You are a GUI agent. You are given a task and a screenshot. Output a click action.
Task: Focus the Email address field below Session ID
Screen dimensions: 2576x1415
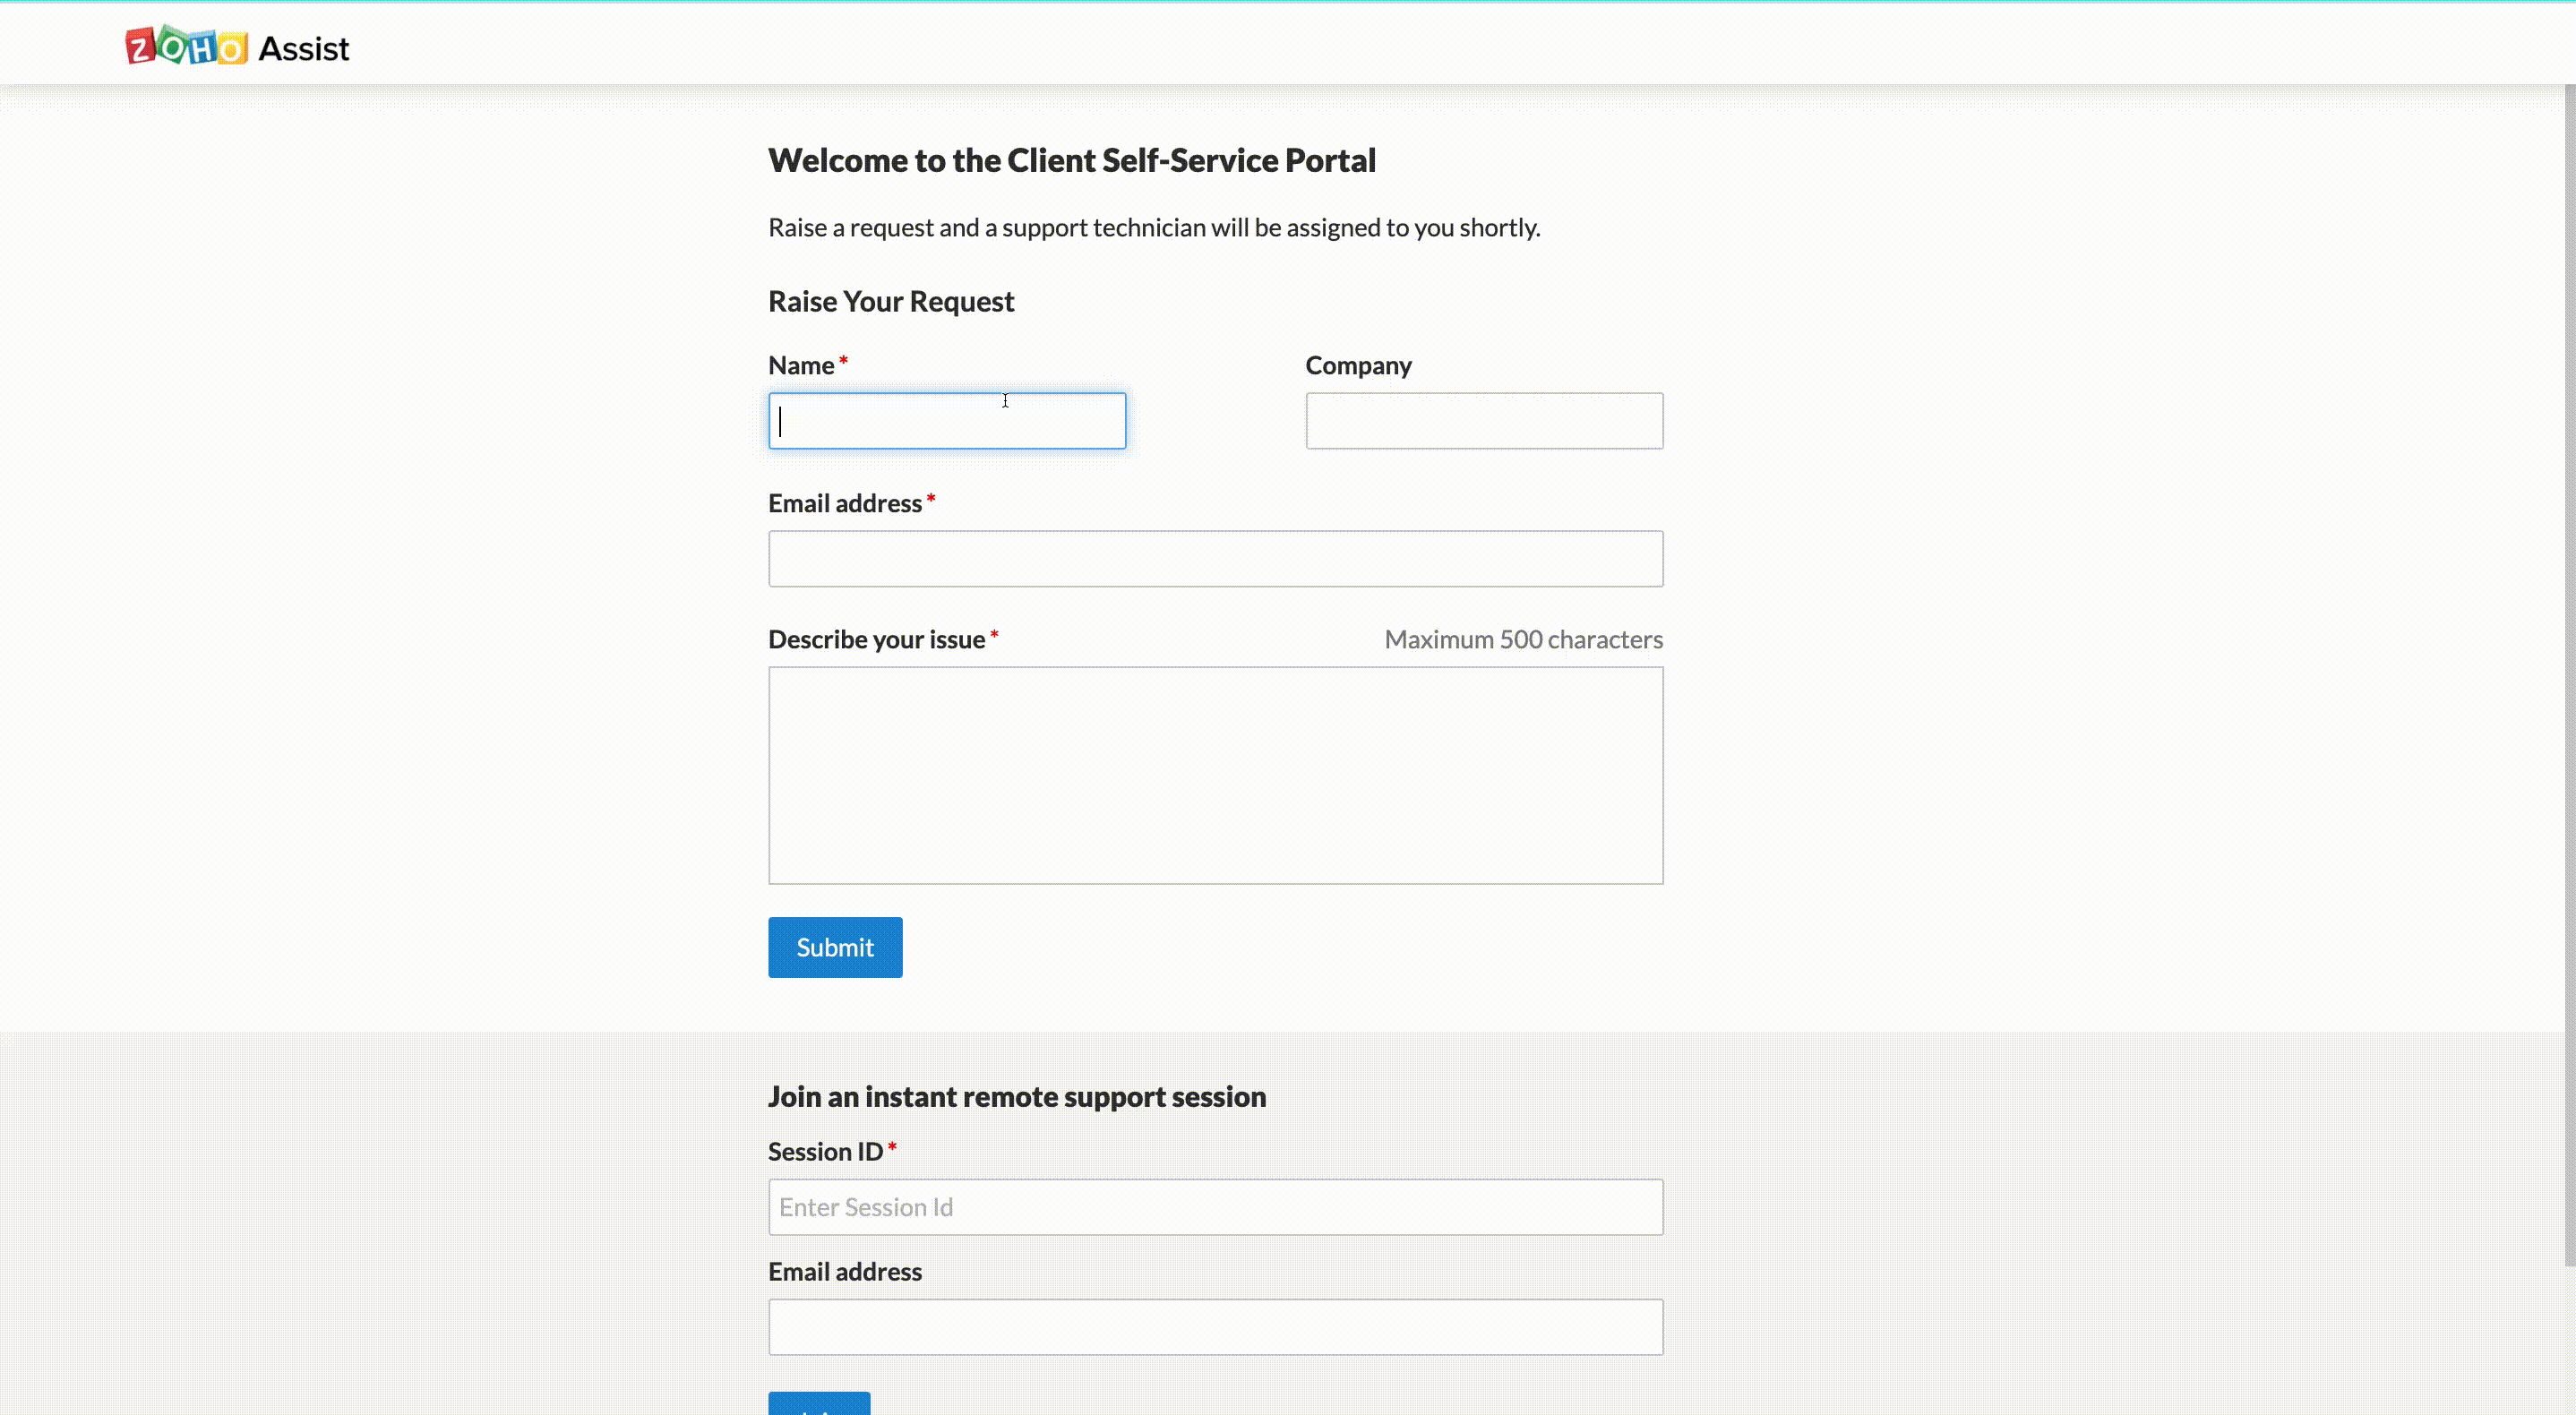[x=1215, y=1327]
